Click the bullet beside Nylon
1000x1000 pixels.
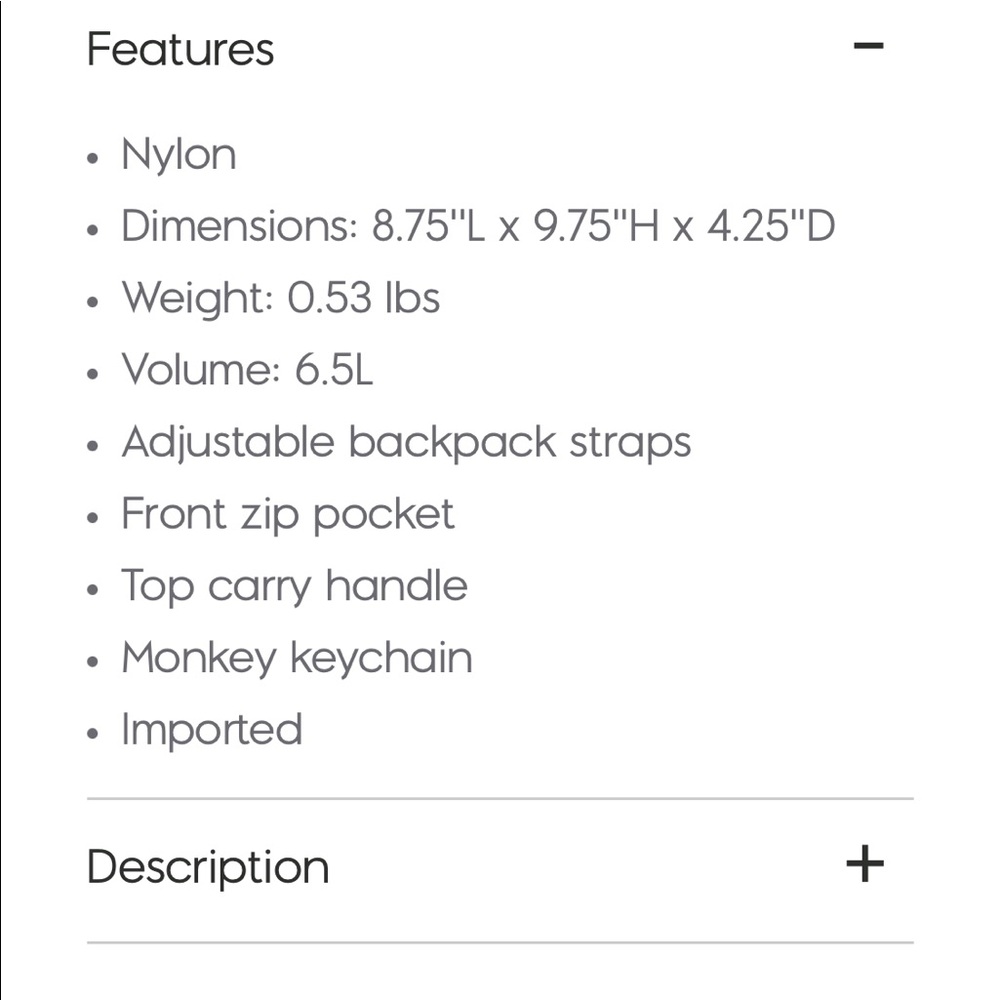[x=93, y=158]
